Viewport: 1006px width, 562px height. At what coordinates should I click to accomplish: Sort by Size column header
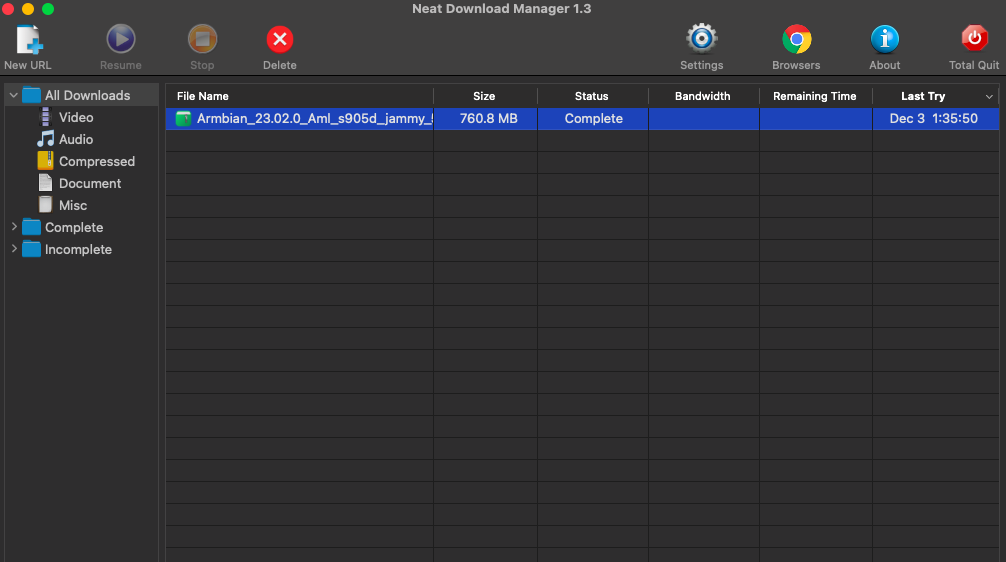point(485,96)
